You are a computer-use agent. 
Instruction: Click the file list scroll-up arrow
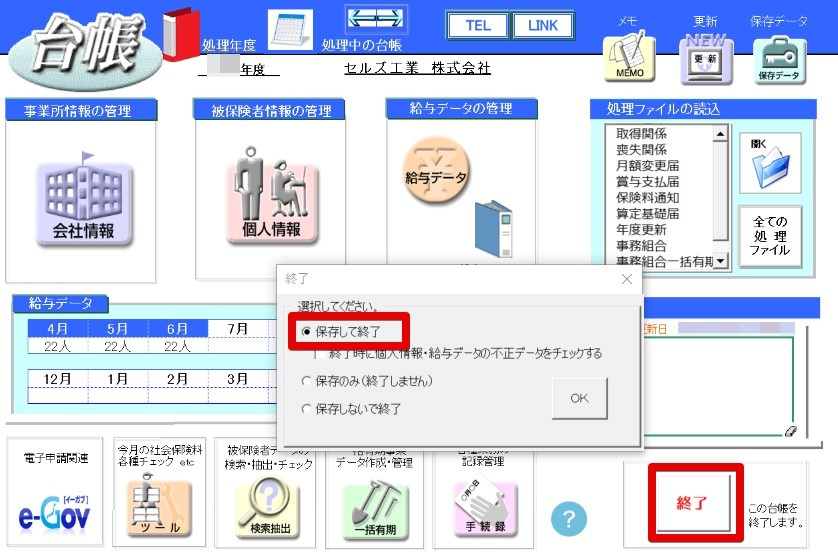(721, 133)
